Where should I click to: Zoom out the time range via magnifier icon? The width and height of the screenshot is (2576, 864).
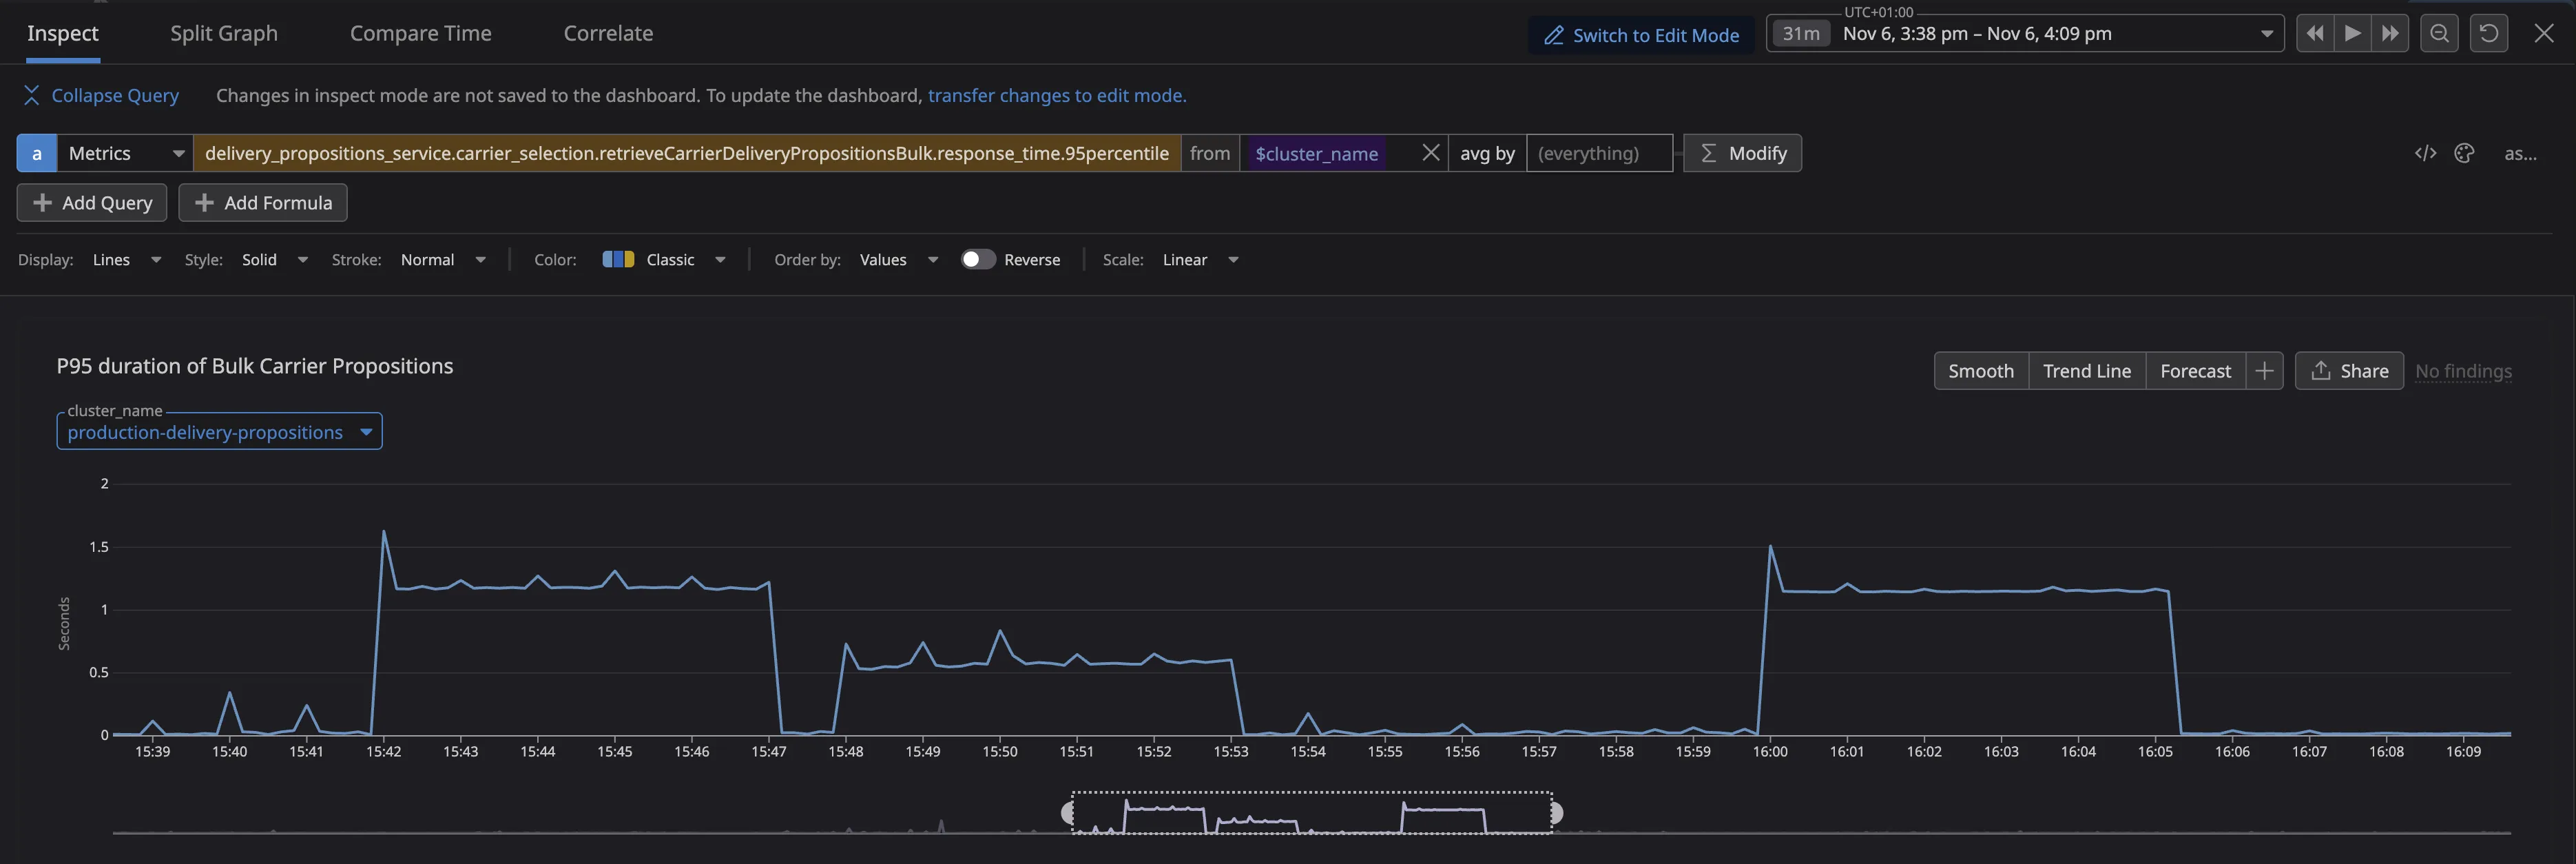(x=2439, y=33)
